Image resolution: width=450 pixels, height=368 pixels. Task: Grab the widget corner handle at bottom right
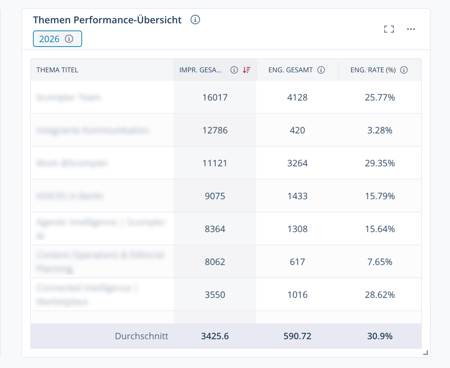[x=425, y=353]
